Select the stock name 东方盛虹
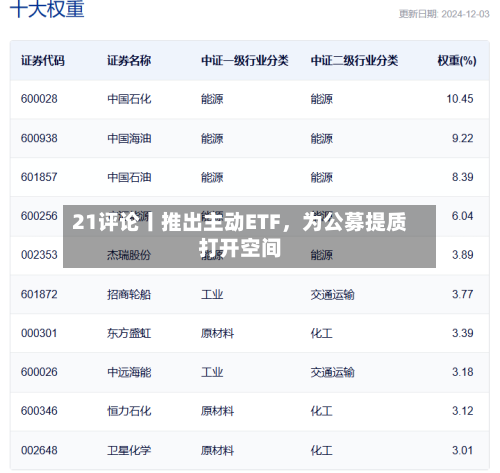Image resolution: width=500 pixels, height=473 pixels. (x=129, y=333)
